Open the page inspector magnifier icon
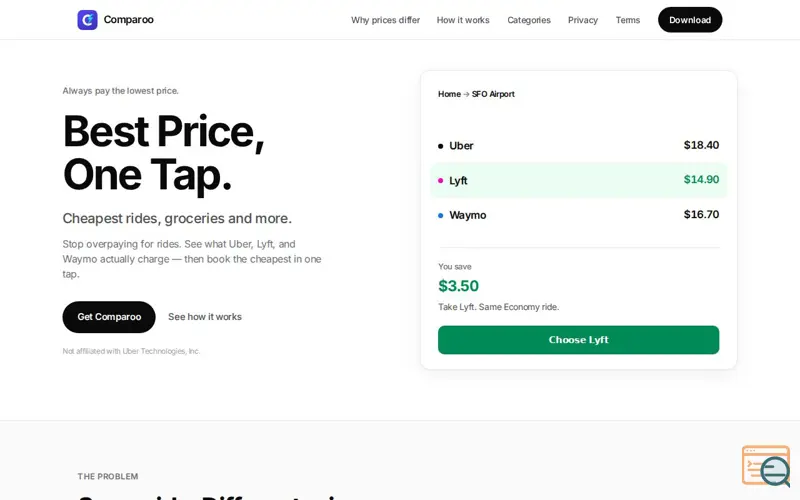 click(x=766, y=466)
